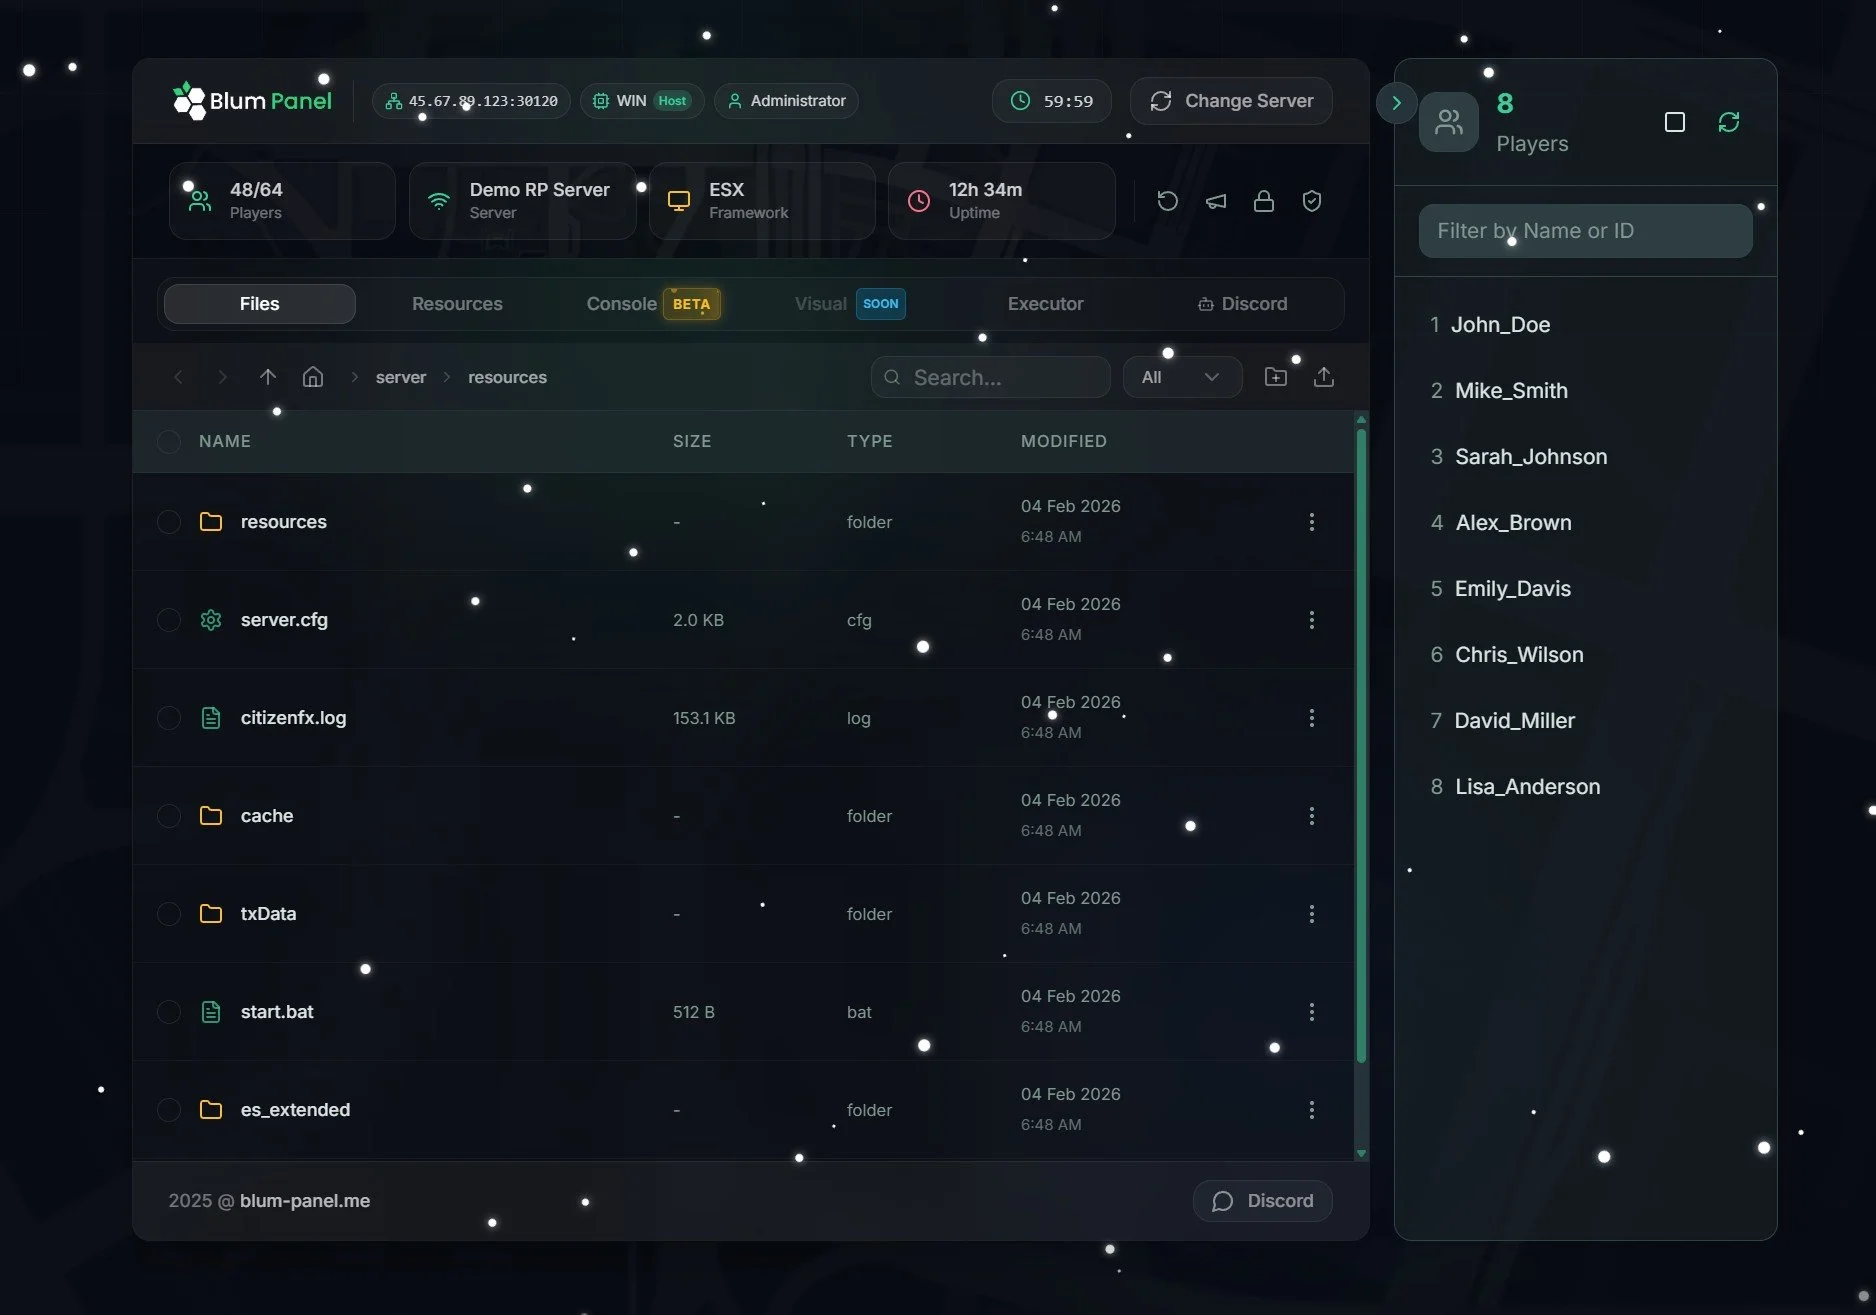Open more options for start.bat

coord(1311,1012)
